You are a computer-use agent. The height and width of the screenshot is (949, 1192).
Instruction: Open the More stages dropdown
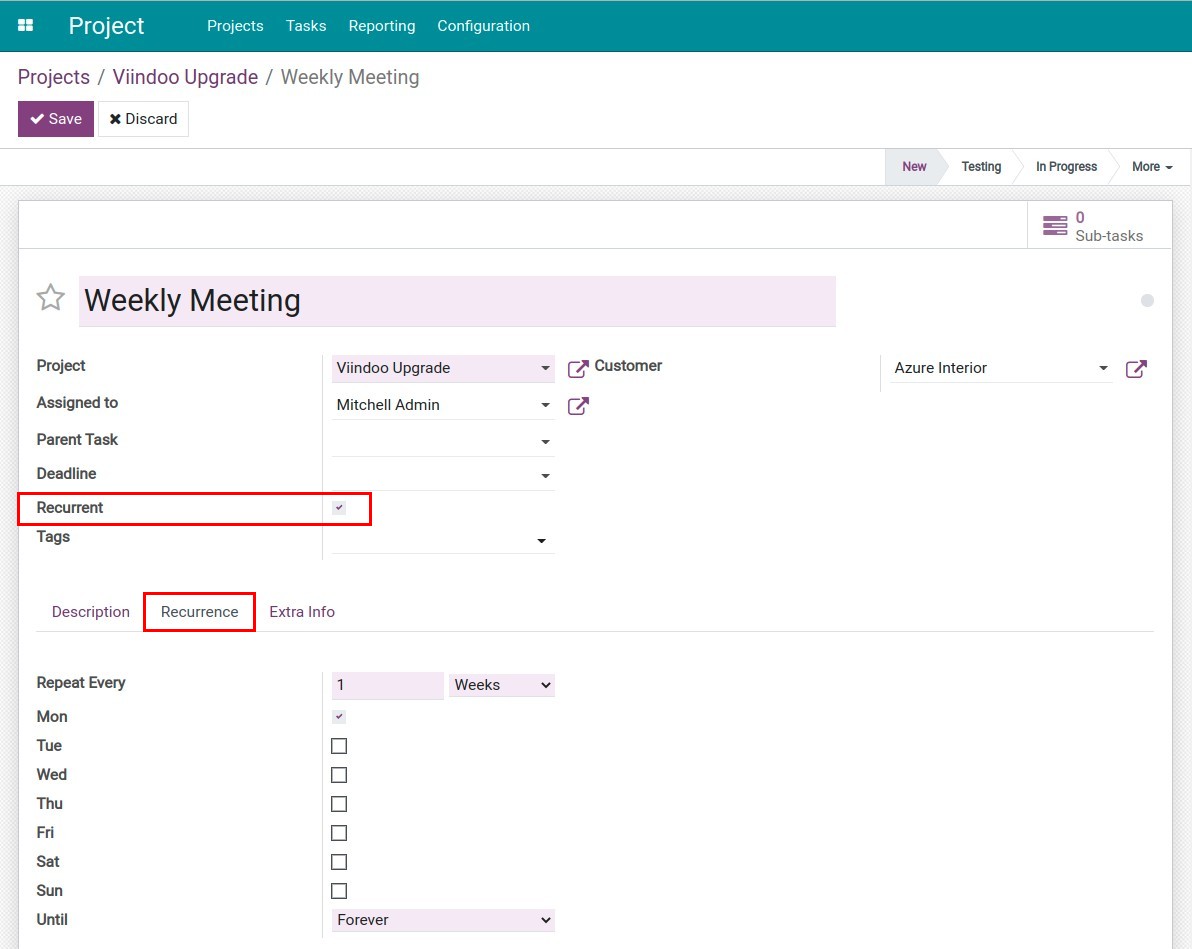tap(1151, 167)
